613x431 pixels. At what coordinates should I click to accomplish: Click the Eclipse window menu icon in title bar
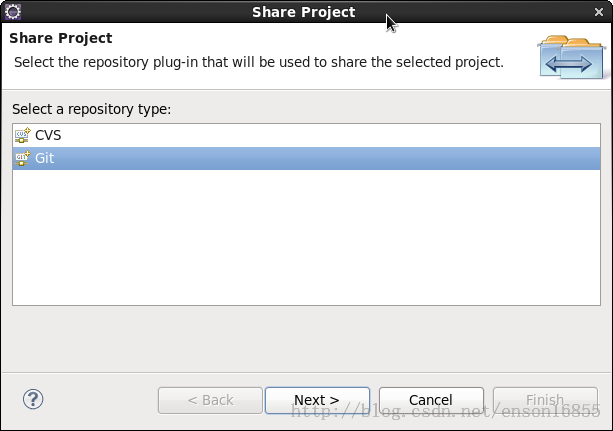click(x=13, y=12)
